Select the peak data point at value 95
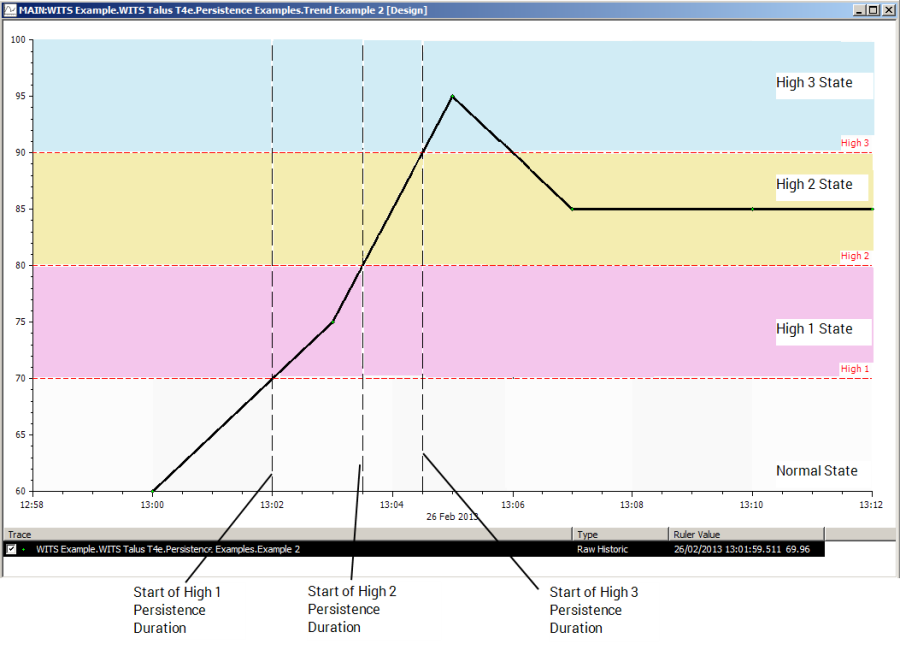900x650 pixels. [453, 97]
